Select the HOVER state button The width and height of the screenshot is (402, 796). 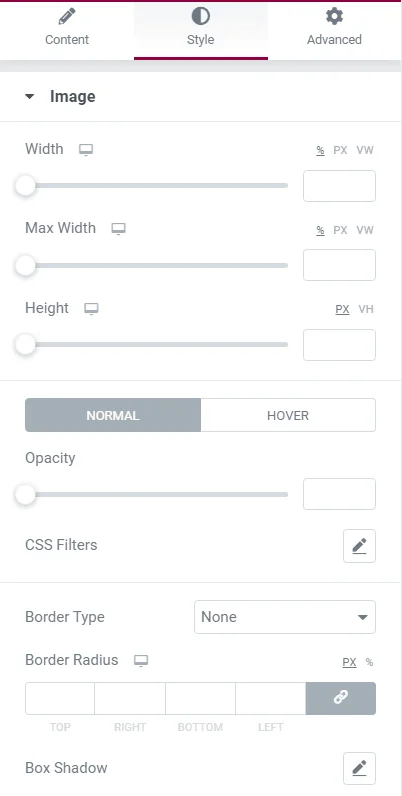tap(288, 415)
